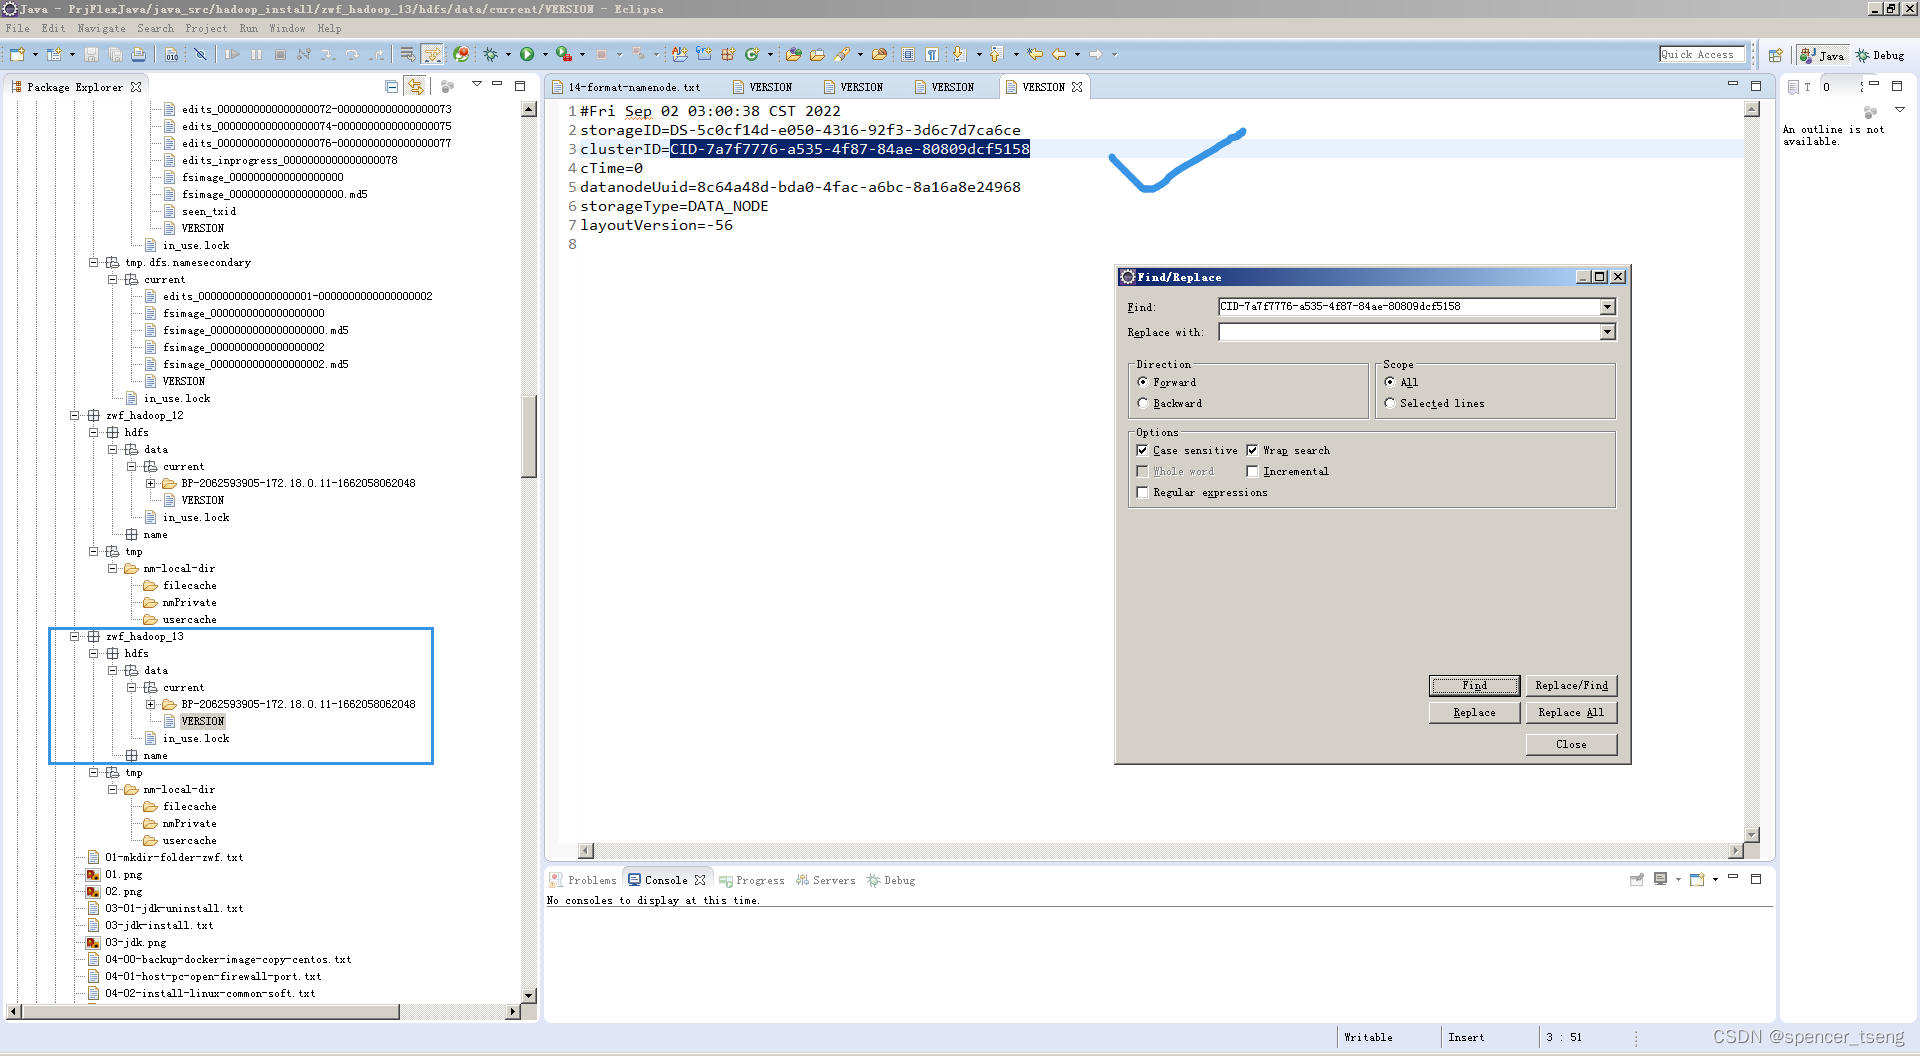Open the New Java Class wizard icon

(x=750, y=55)
